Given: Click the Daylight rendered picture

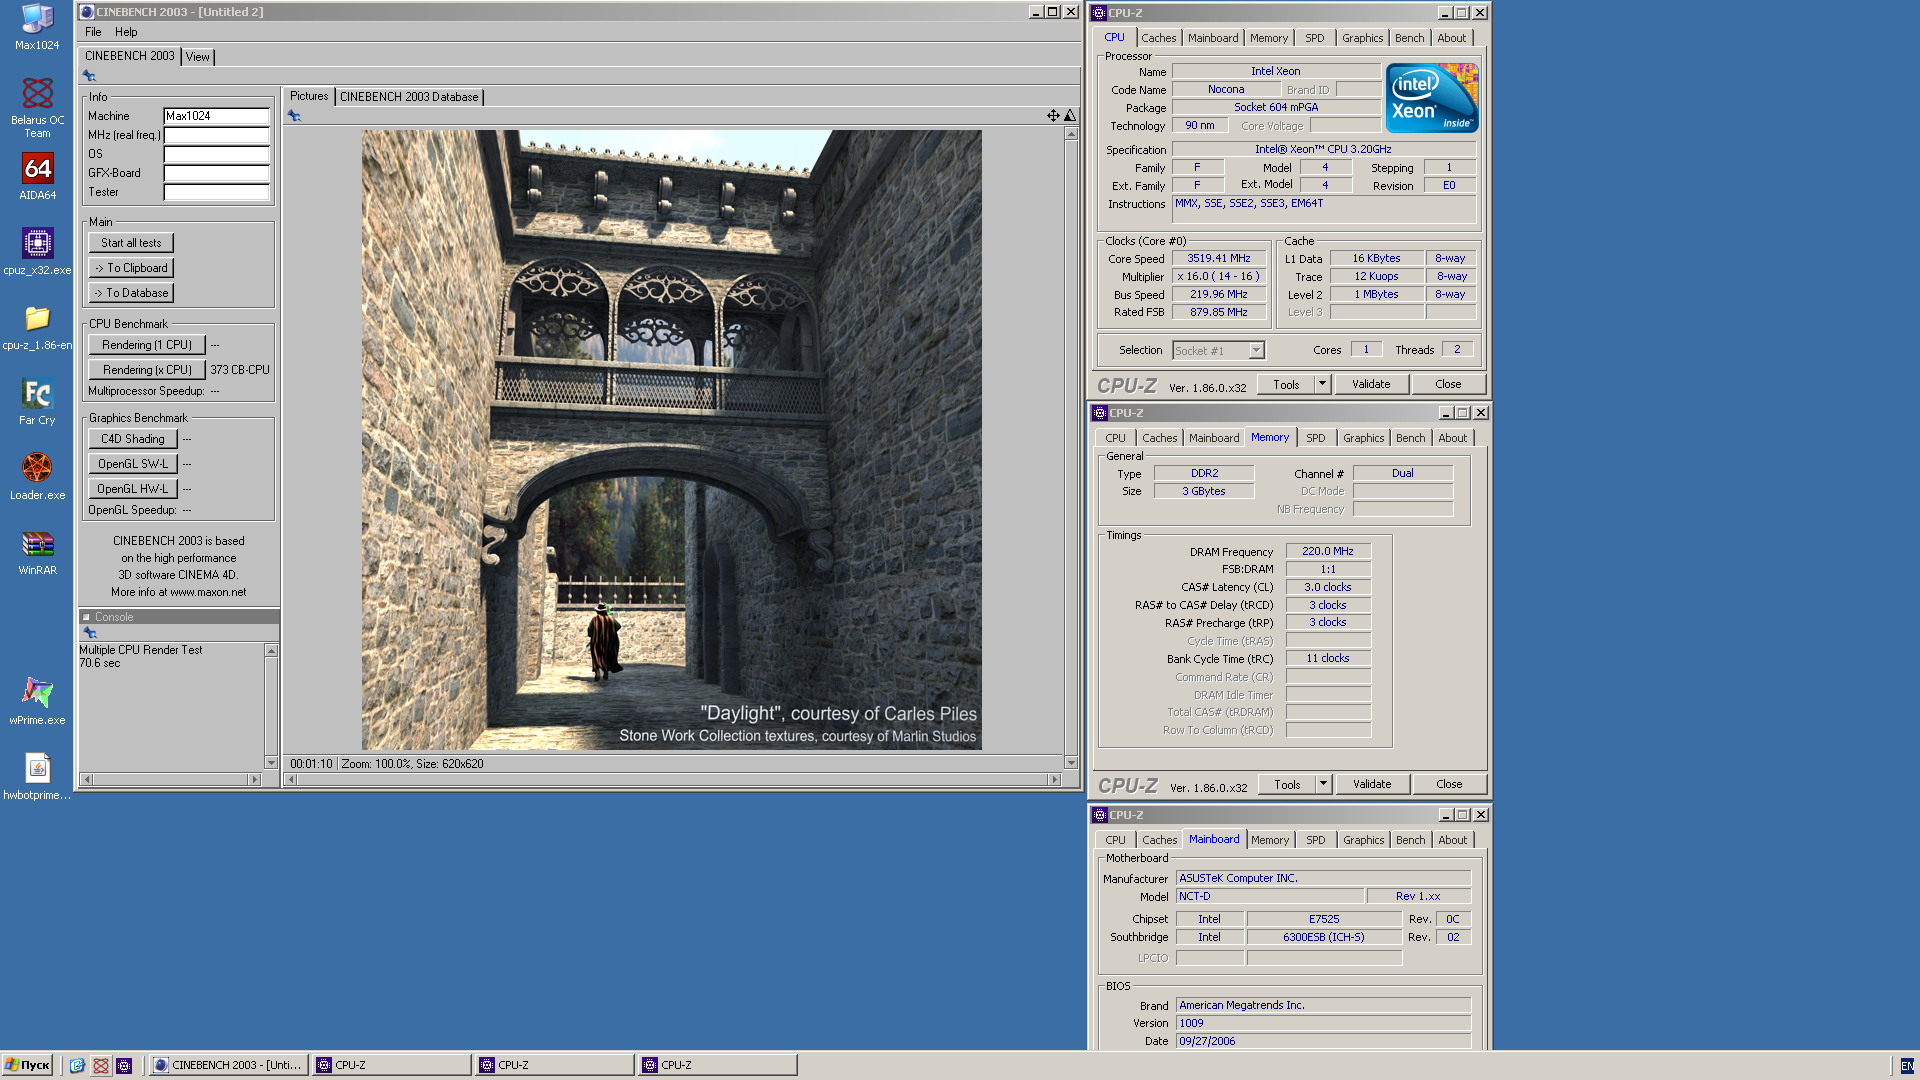Looking at the screenshot, I should 671,440.
